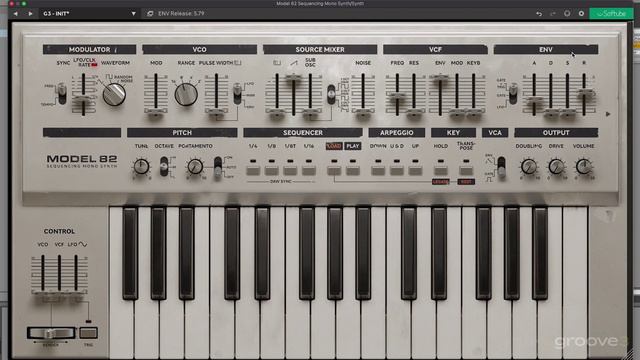Click the VCF MOD slider
This screenshot has height=360, width=640.
tap(457, 112)
